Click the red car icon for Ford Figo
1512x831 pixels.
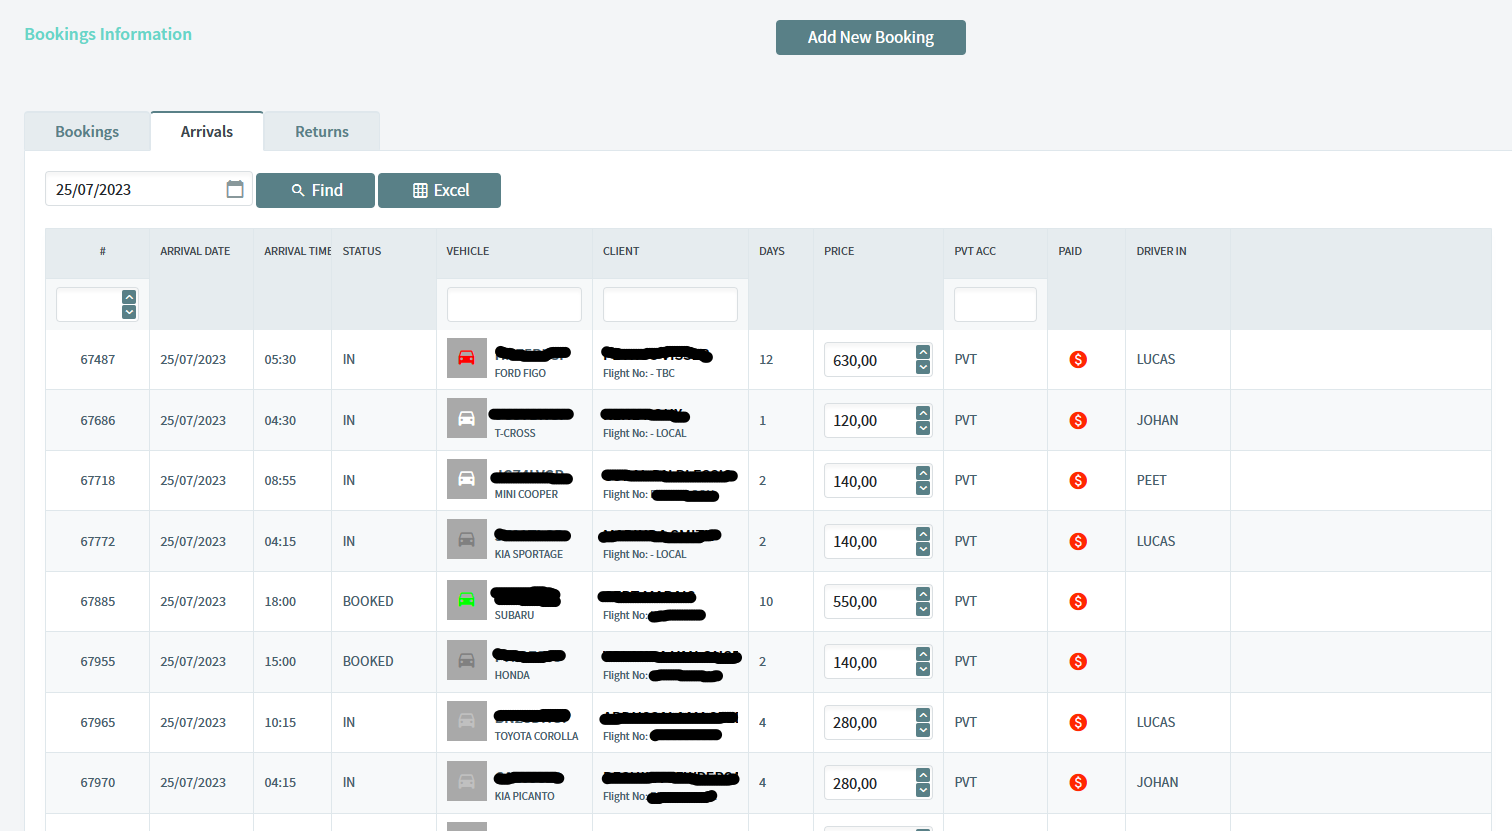coord(466,358)
